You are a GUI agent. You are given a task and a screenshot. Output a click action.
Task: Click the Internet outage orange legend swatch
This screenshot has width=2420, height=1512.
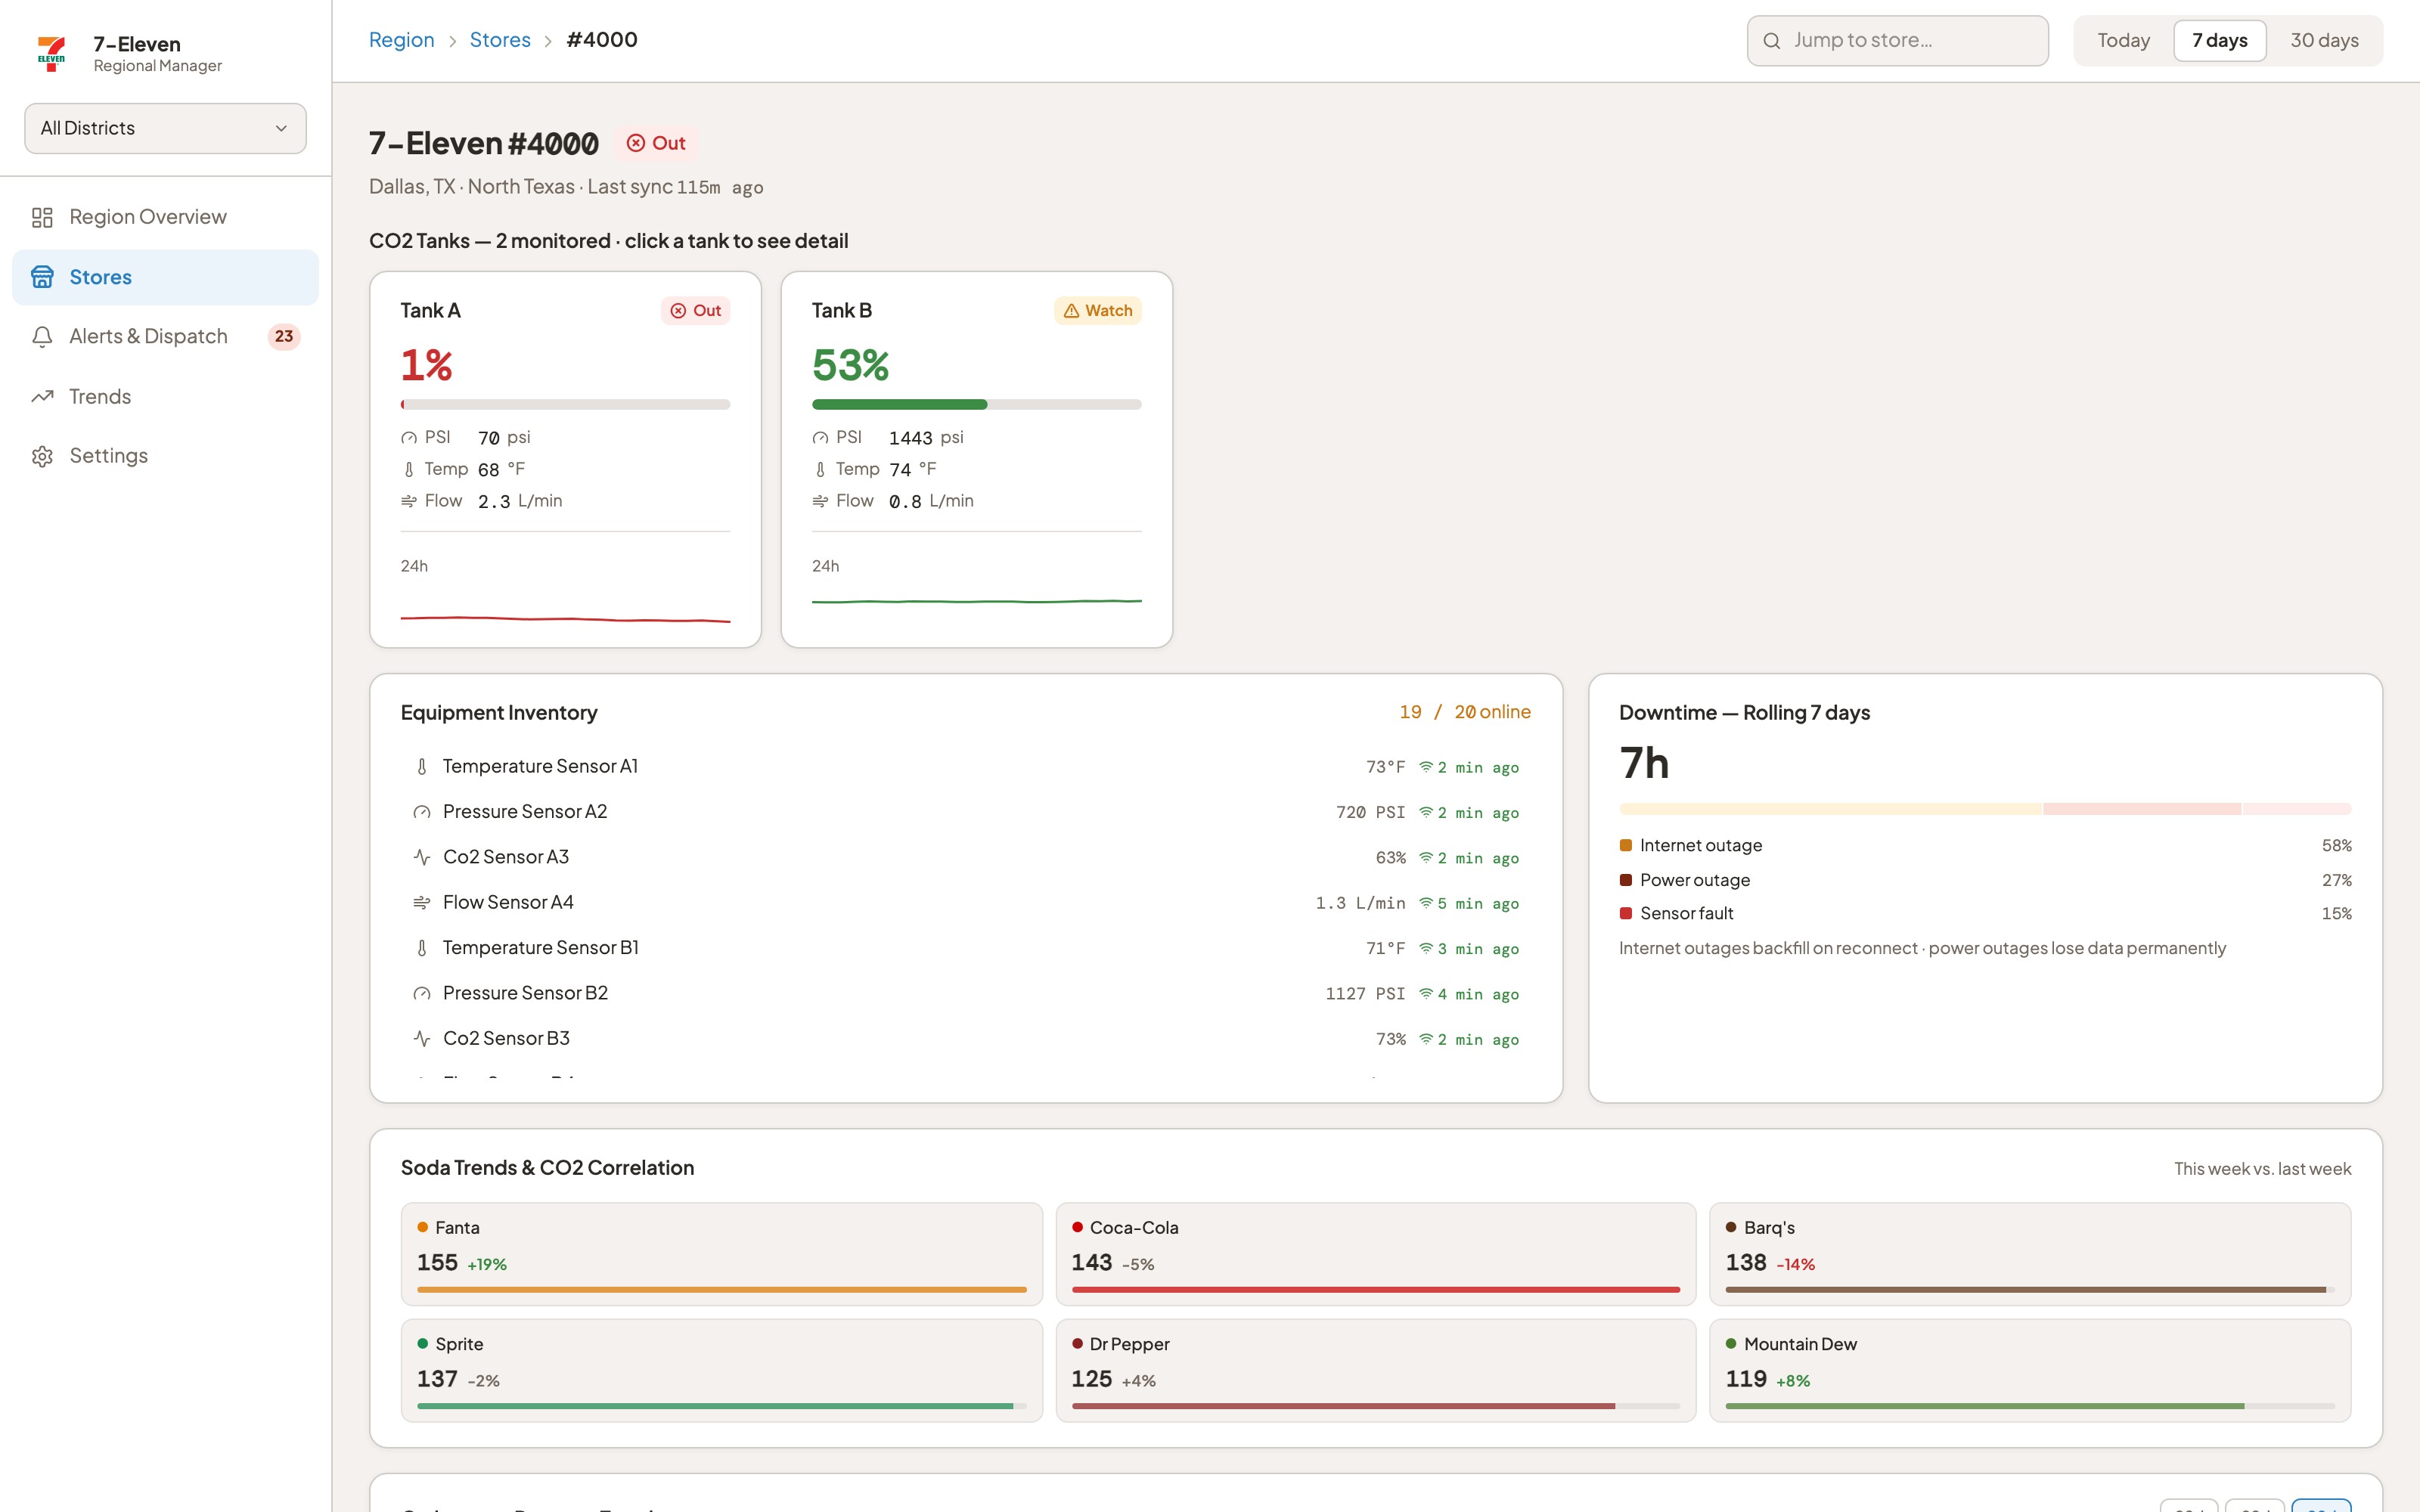coord(1626,846)
